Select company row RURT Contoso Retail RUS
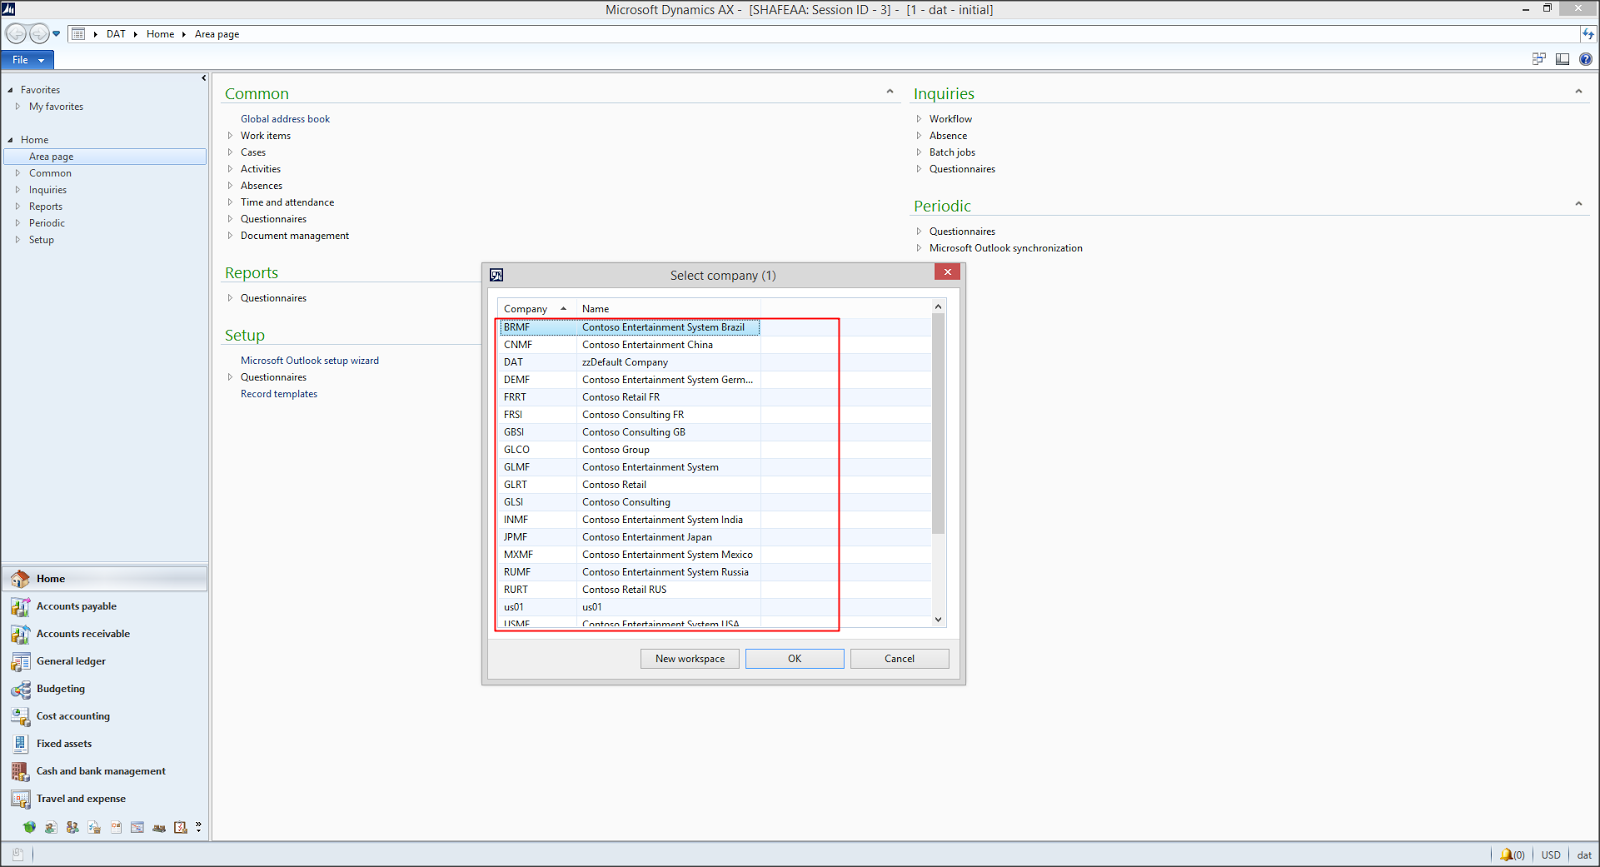The image size is (1600, 867). 715,590
